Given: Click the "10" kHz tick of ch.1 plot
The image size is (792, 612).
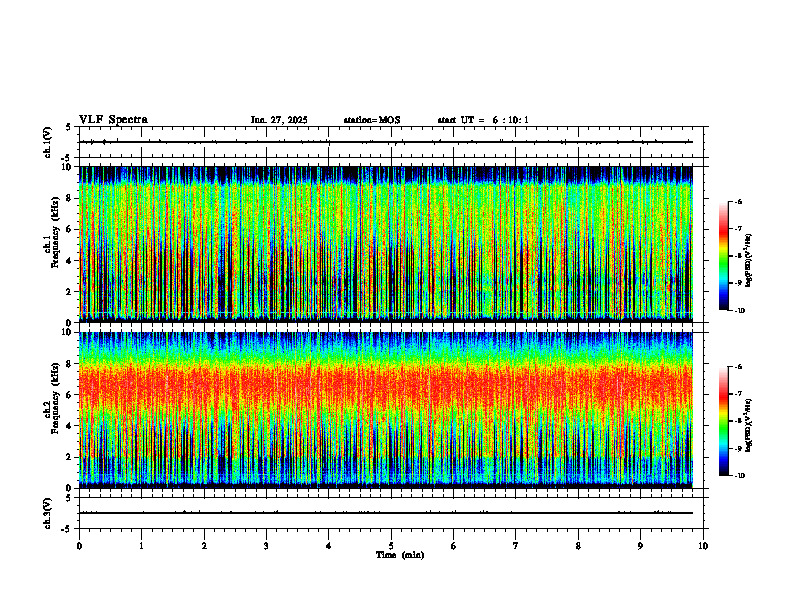Looking at the screenshot, I should [68, 167].
